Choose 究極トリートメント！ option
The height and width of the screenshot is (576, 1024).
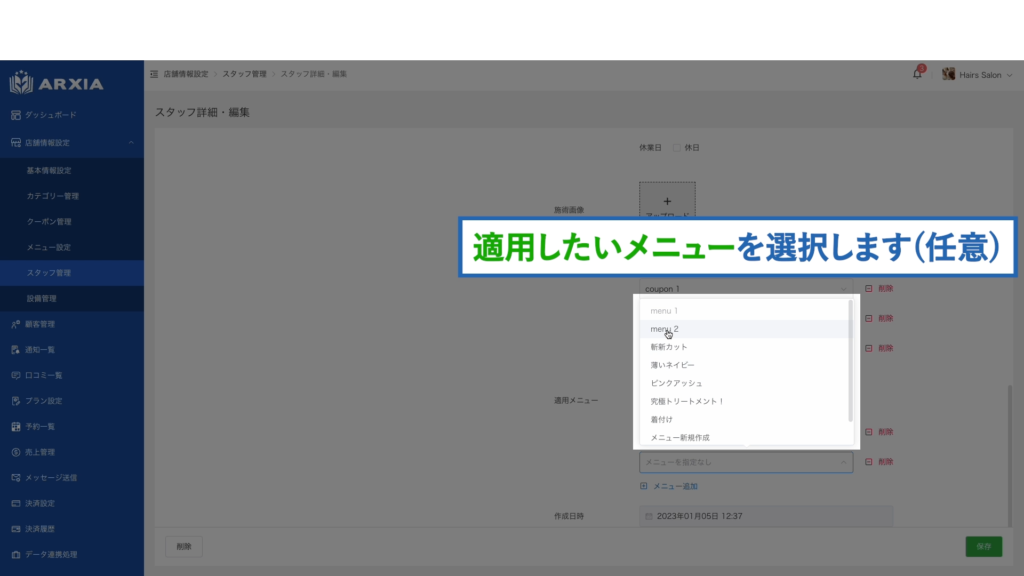pyautogui.click(x=744, y=401)
